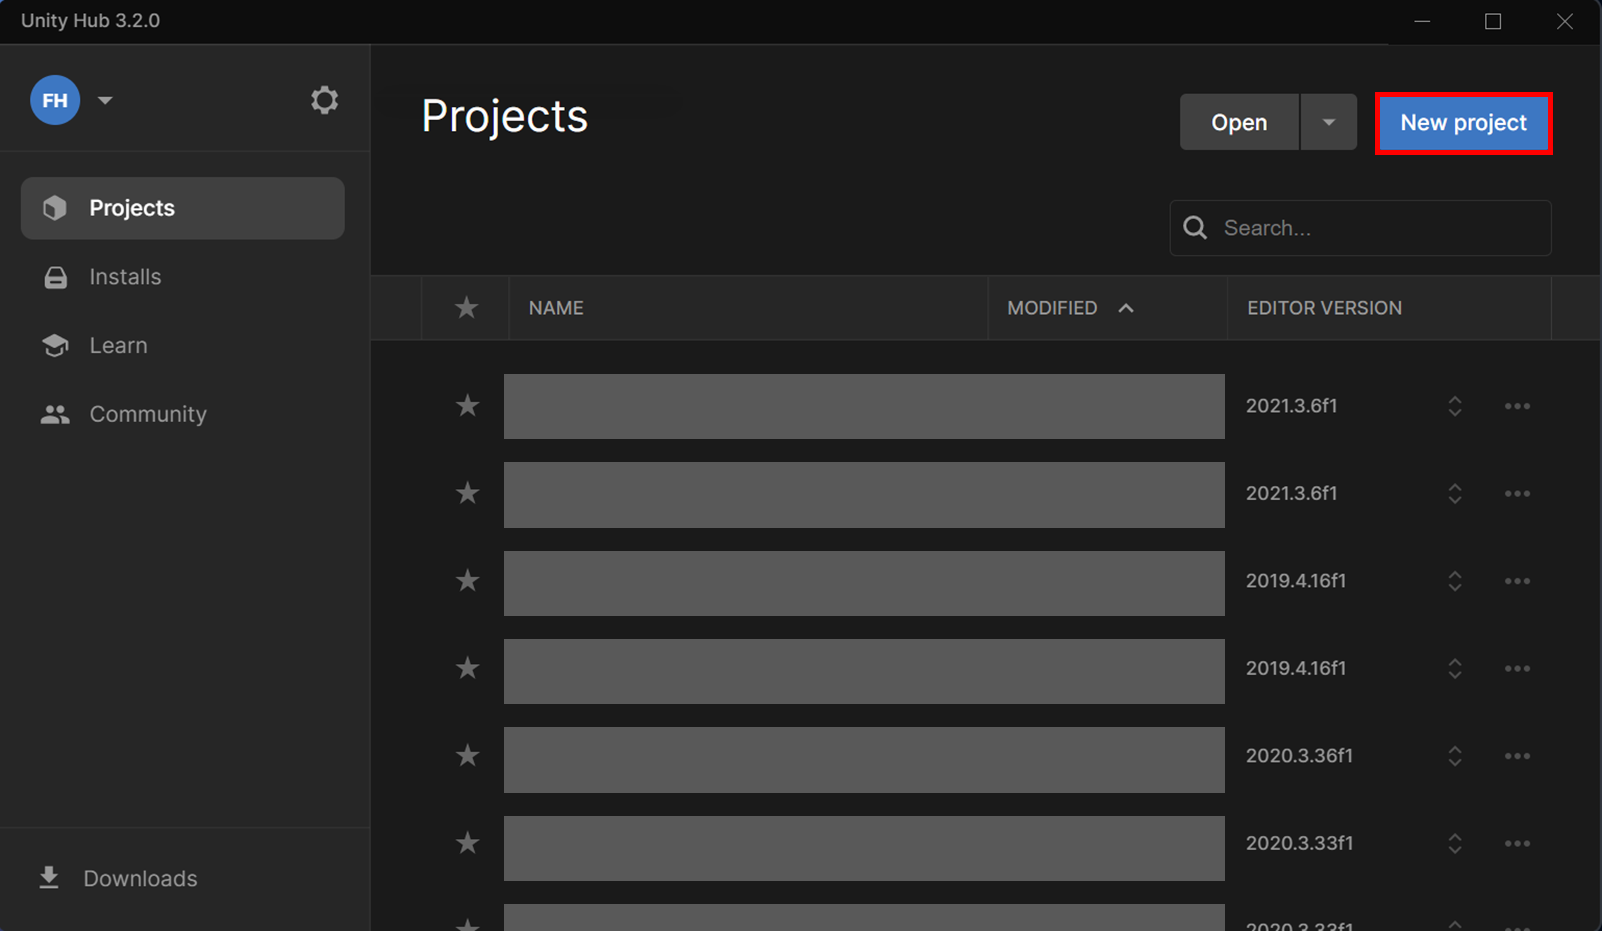1602x931 pixels.
Task: Open three-dots menu for first 2019.4.16f1 project
Action: 1517,581
